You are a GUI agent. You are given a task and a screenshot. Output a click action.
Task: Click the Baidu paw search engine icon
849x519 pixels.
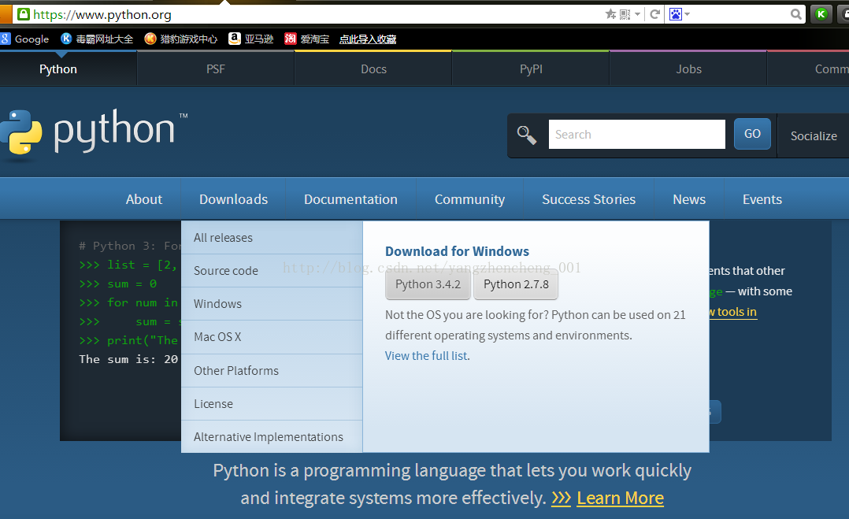675,15
